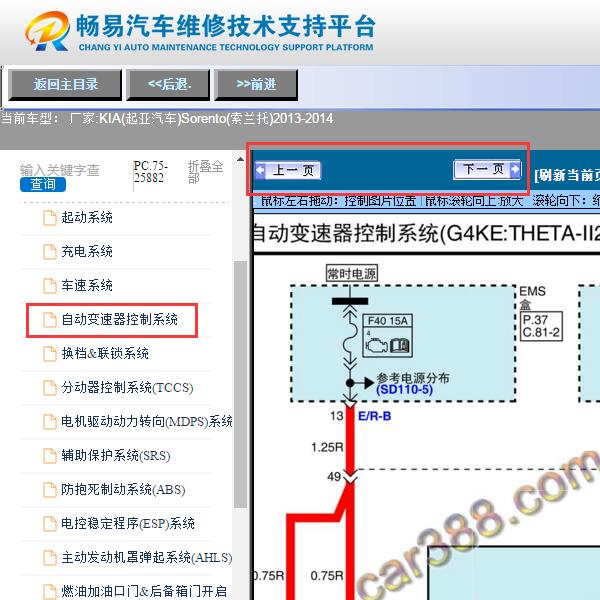This screenshot has width=600, height=600.
Task: Click the P.37 C.81-2 reference box
Action: (541, 326)
